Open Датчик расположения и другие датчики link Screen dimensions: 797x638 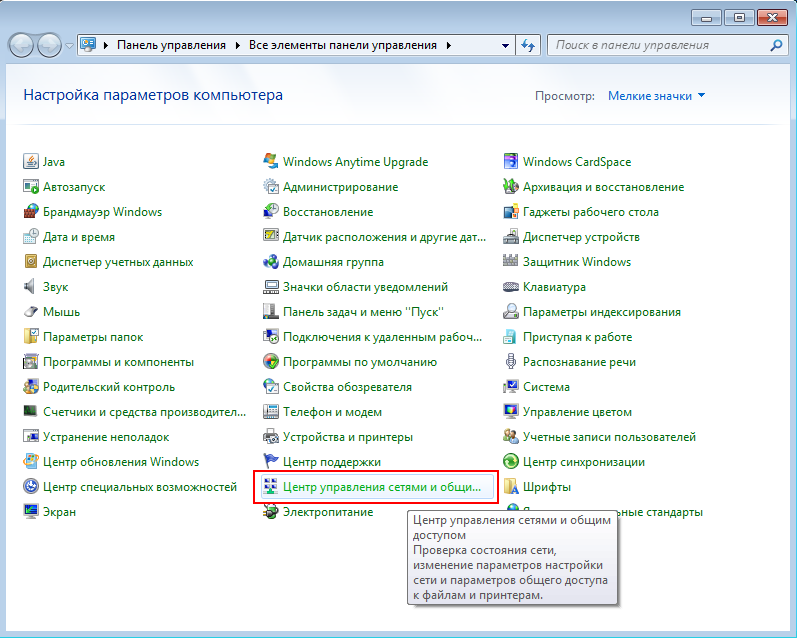(x=384, y=236)
